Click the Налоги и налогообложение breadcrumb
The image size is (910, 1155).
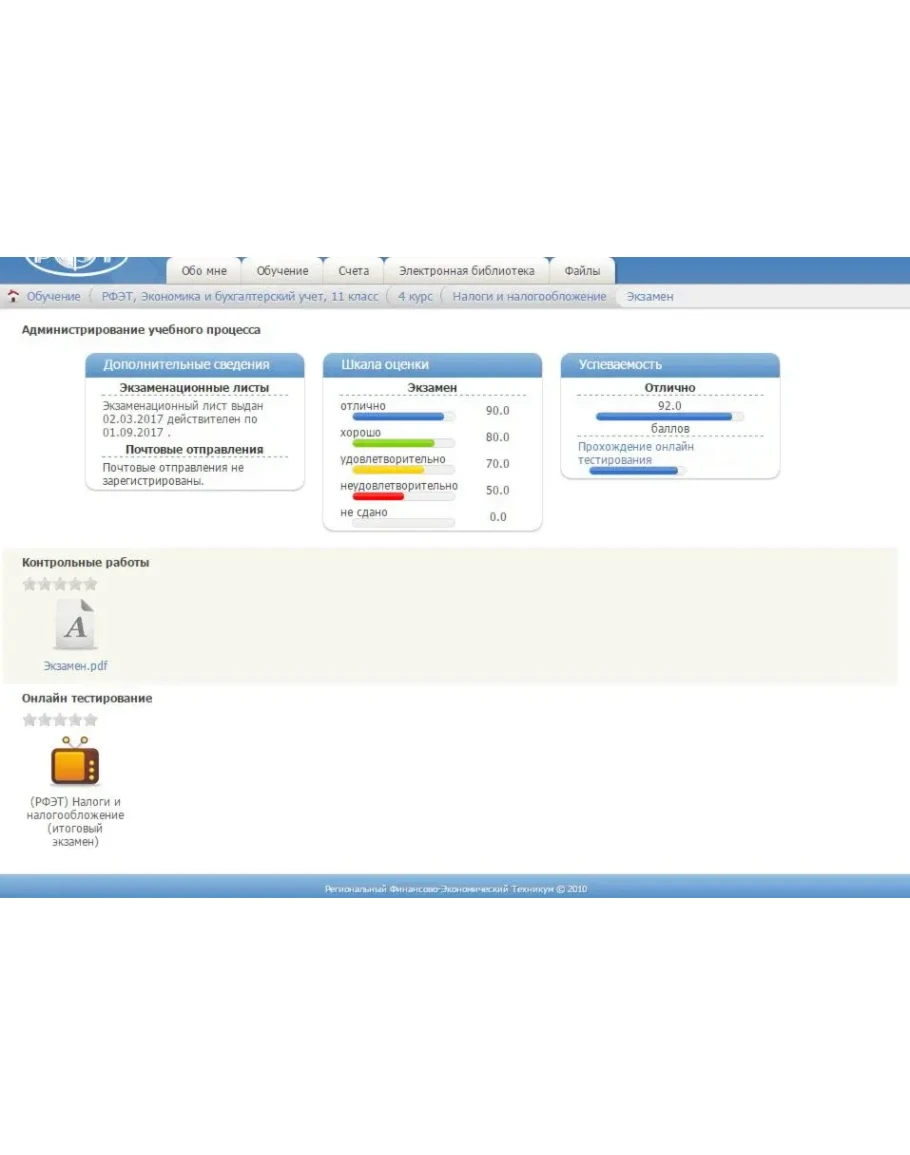[529, 297]
